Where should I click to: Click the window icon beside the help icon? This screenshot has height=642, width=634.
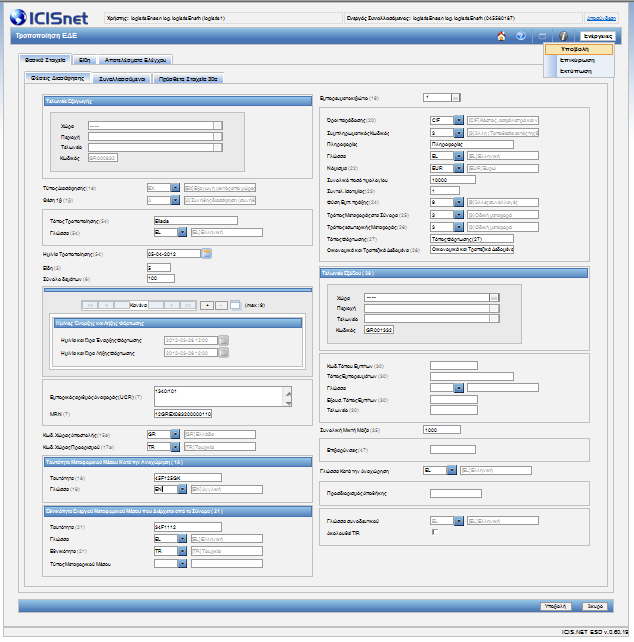[x=542, y=36]
